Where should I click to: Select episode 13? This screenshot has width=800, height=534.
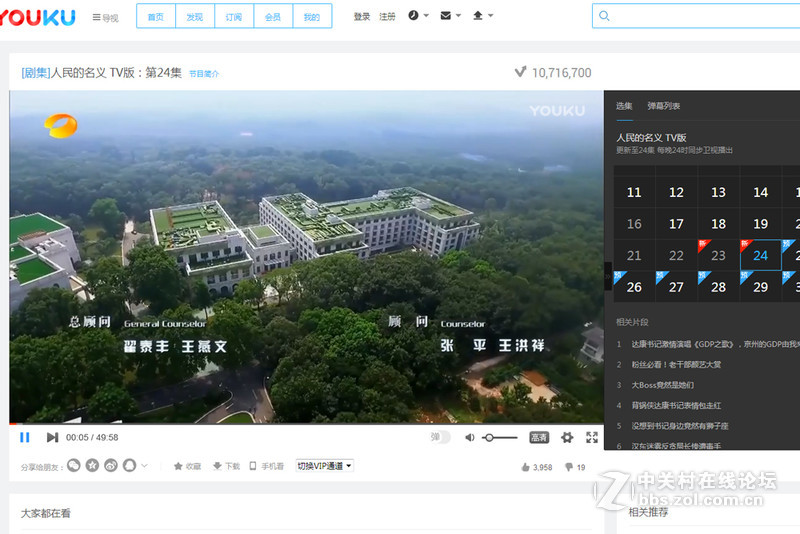[718, 192]
